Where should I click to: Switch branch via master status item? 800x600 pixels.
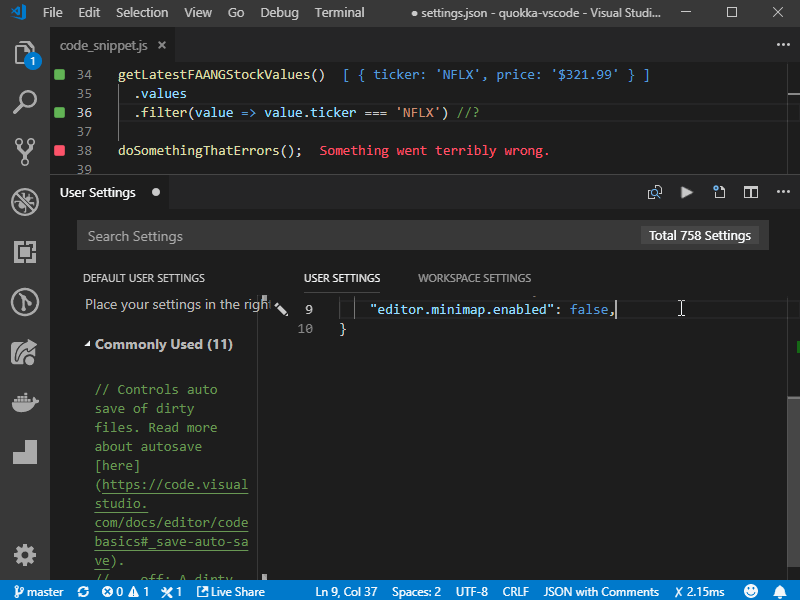tap(38, 591)
